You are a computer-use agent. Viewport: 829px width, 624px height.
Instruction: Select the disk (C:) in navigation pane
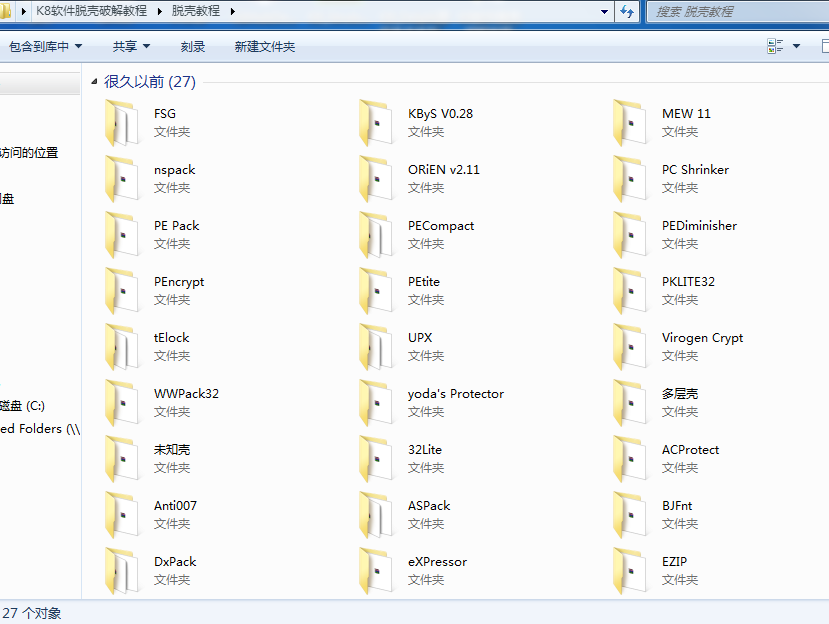coord(22,406)
